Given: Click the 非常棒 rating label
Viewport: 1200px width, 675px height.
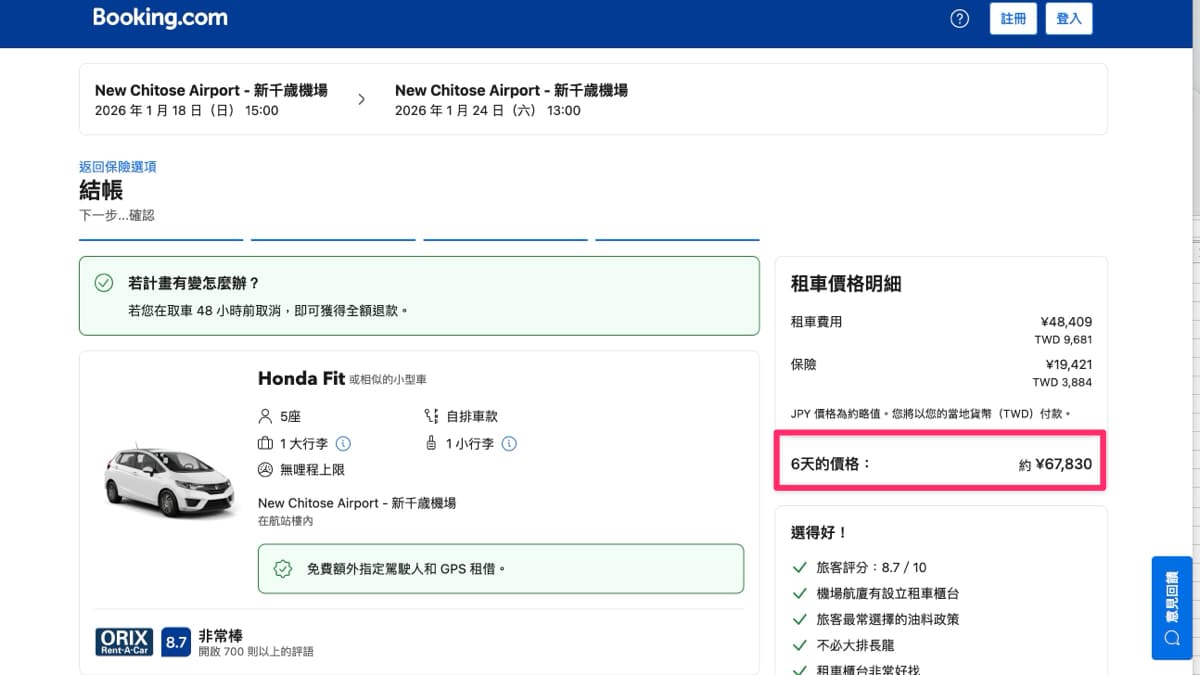Looking at the screenshot, I should [x=221, y=635].
